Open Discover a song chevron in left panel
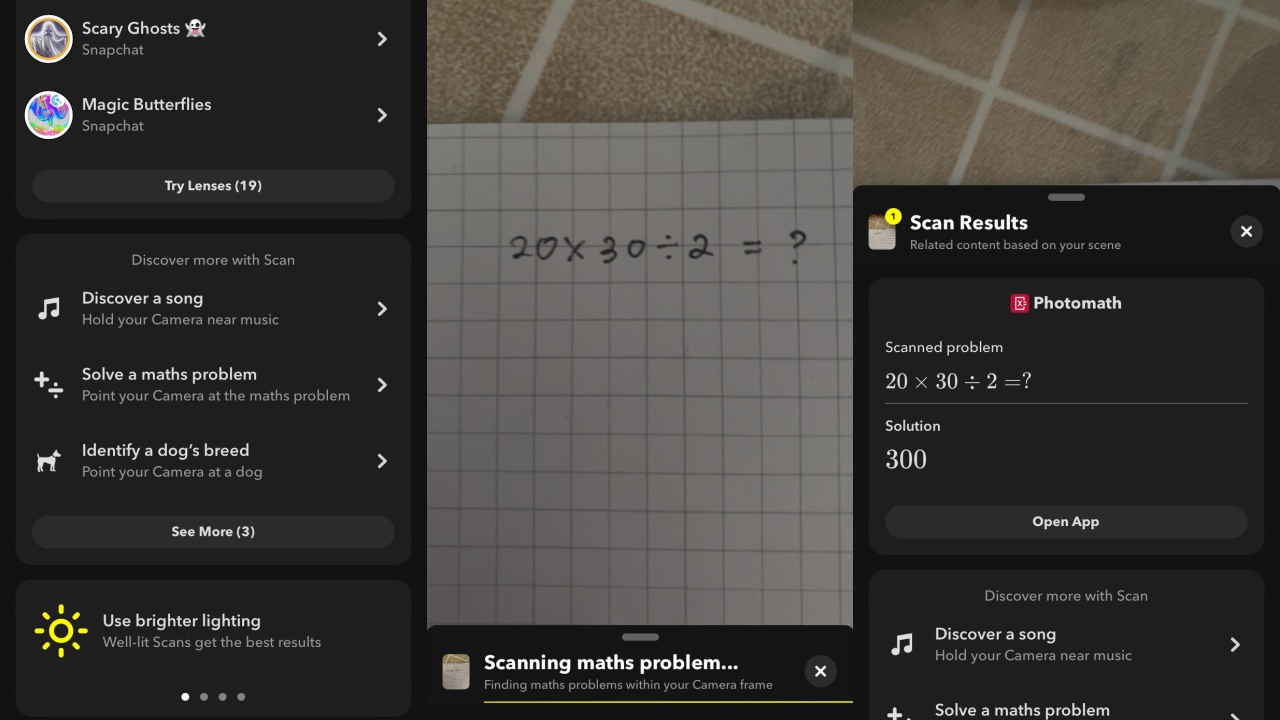Image resolution: width=1280 pixels, height=720 pixels. click(382, 309)
